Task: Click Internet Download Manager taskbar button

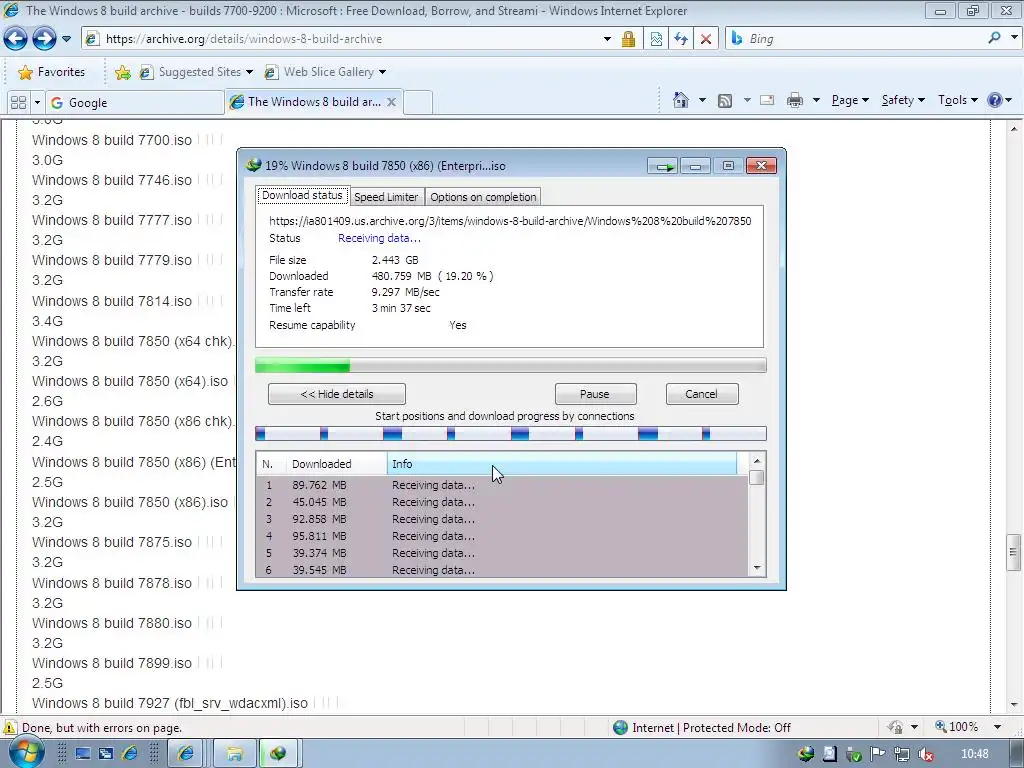Action: [x=278, y=754]
